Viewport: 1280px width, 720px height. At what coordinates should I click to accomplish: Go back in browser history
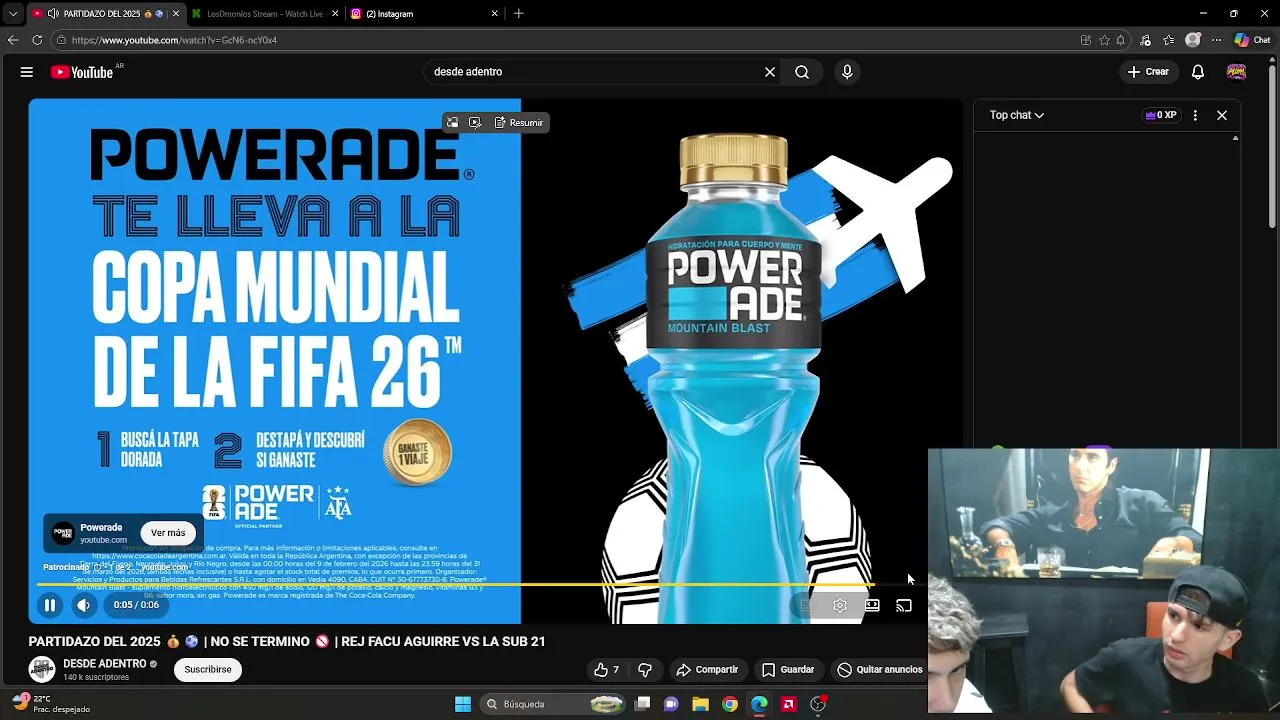click(x=13, y=40)
